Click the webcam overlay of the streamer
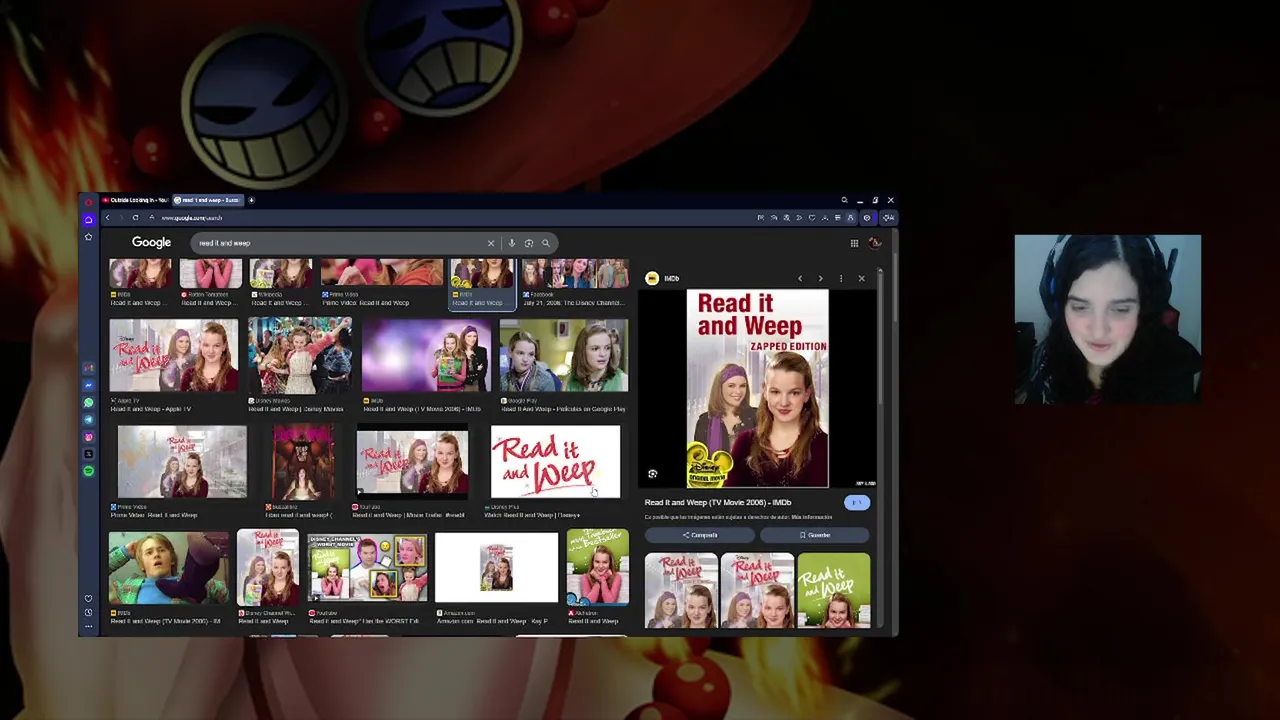 [1108, 319]
